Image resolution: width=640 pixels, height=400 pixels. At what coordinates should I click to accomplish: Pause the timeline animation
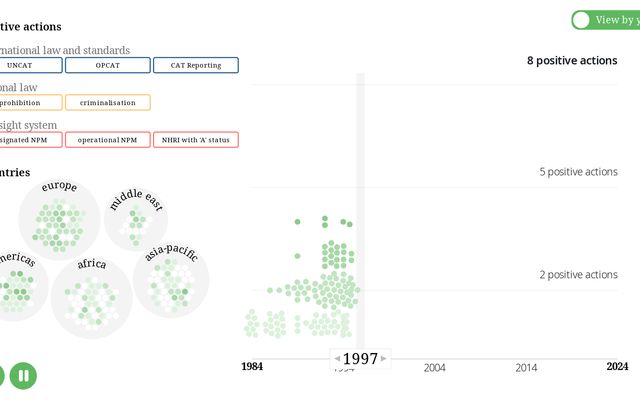23,376
